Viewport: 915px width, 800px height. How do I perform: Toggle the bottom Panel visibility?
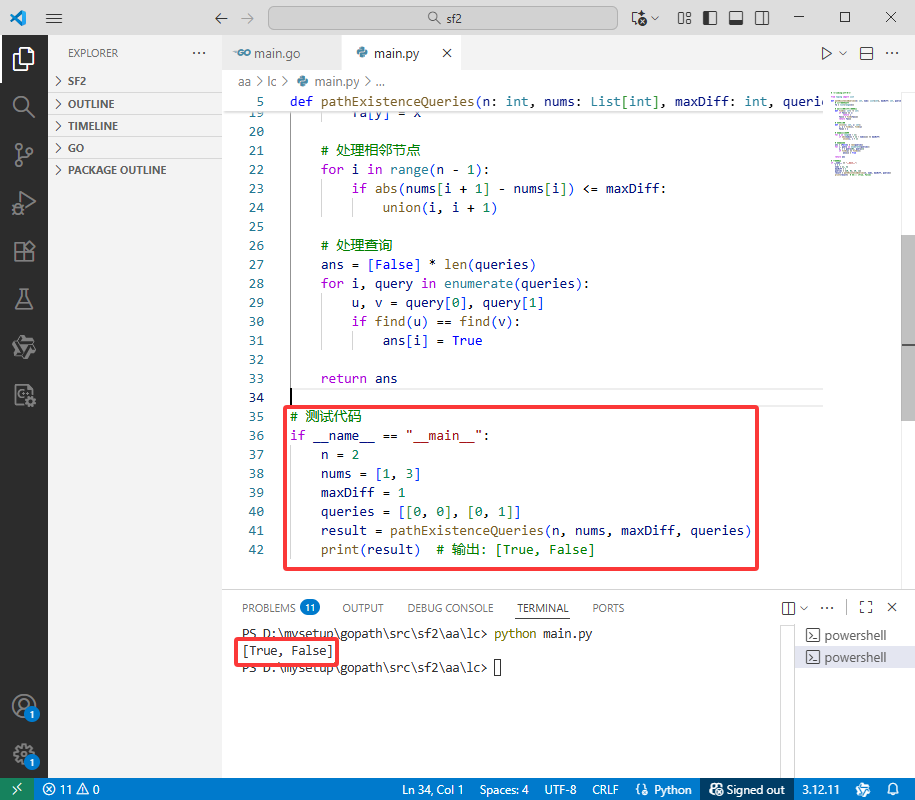coord(736,18)
